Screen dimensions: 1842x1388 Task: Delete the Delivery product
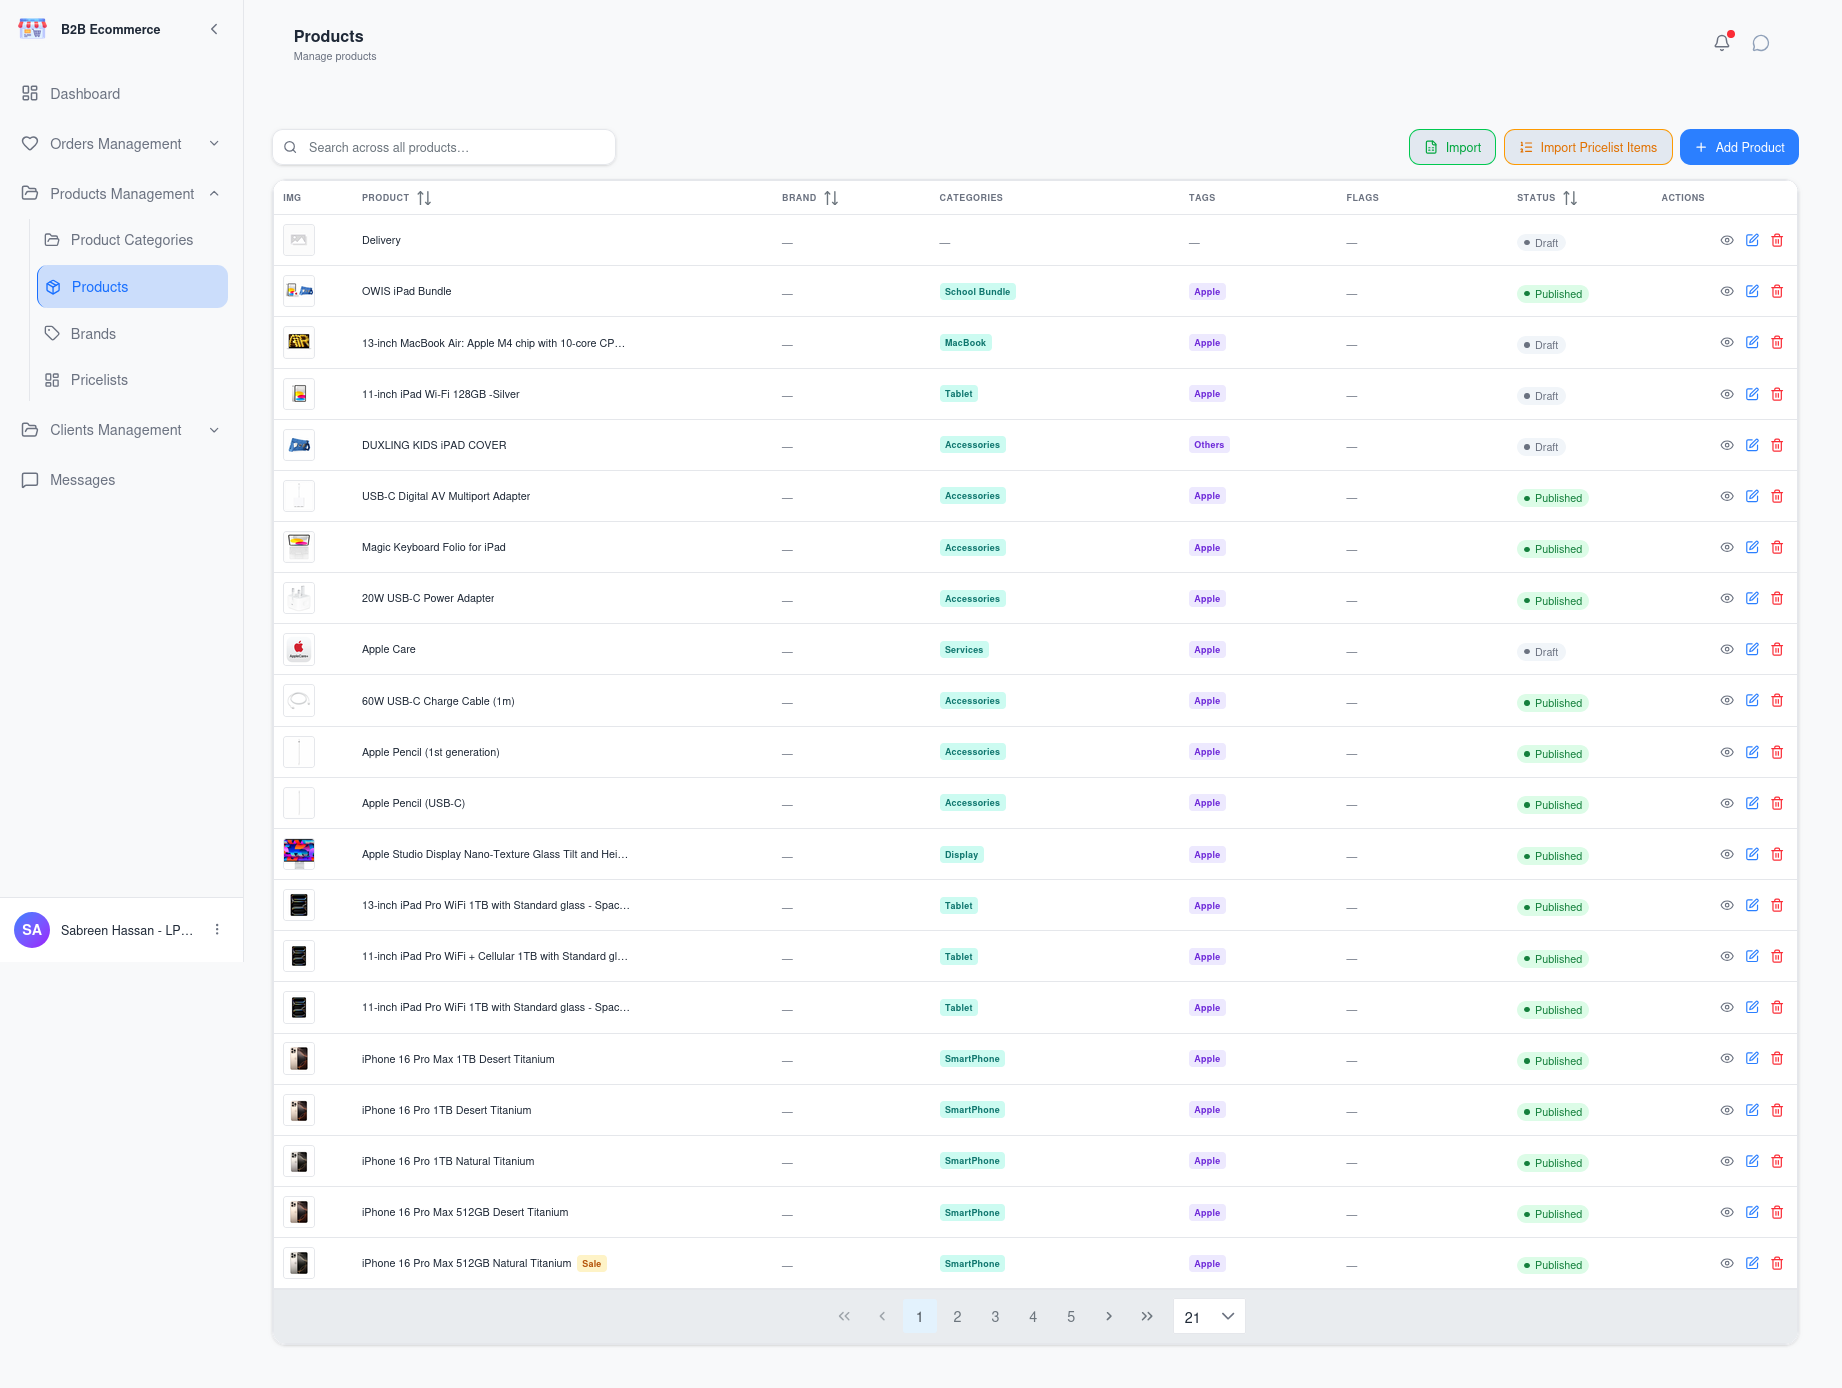[x=1777, y=240]
